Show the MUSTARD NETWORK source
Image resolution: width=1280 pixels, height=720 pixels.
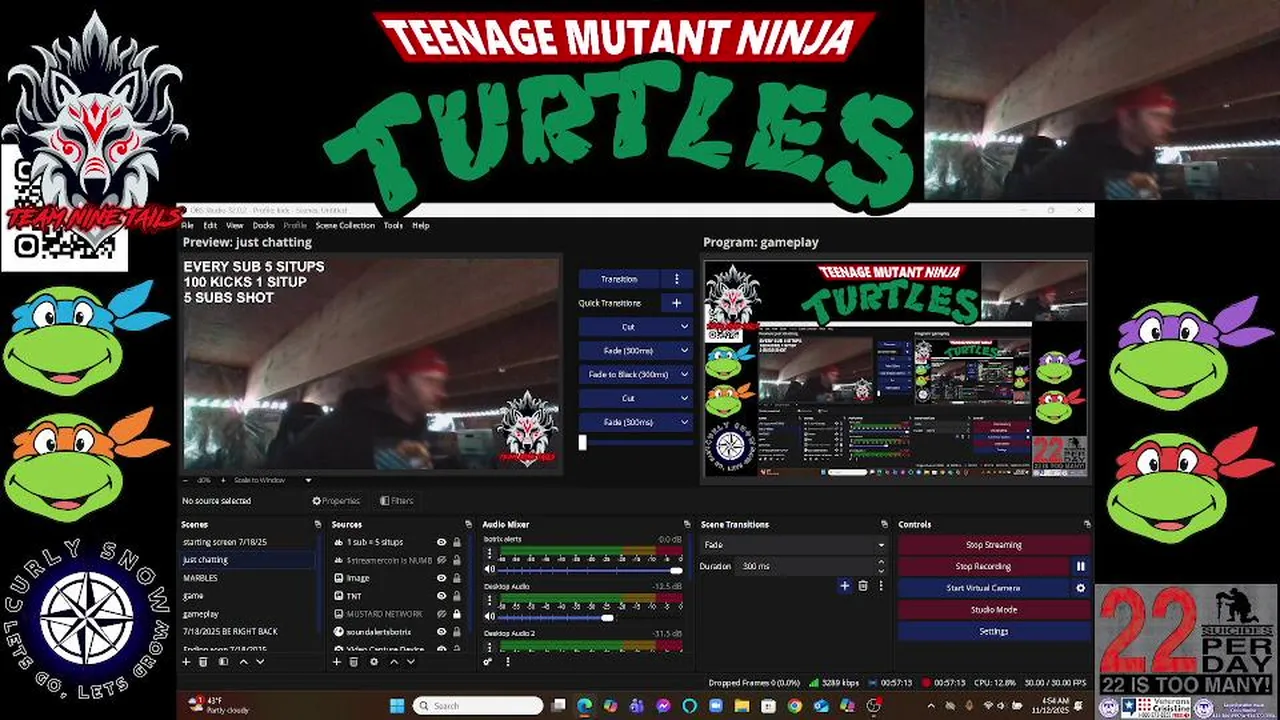point(441,614)
